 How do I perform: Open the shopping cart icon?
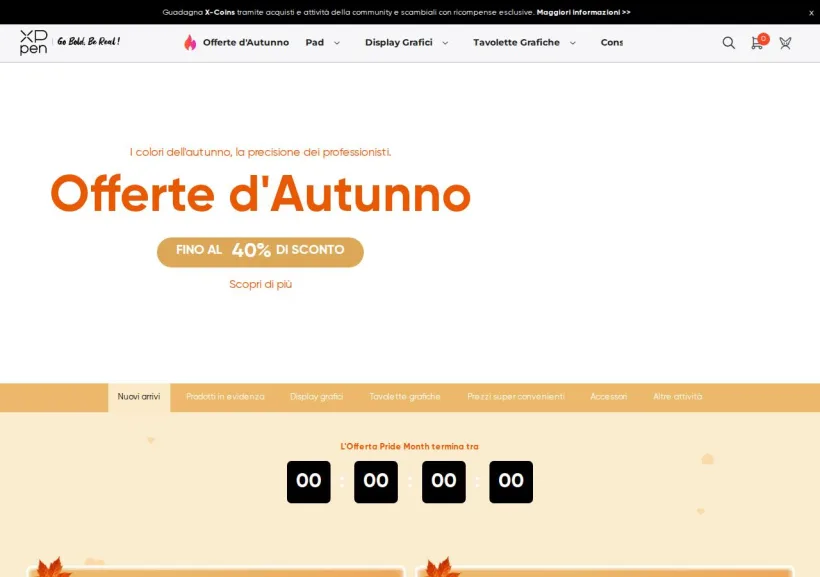click(756, 43)
